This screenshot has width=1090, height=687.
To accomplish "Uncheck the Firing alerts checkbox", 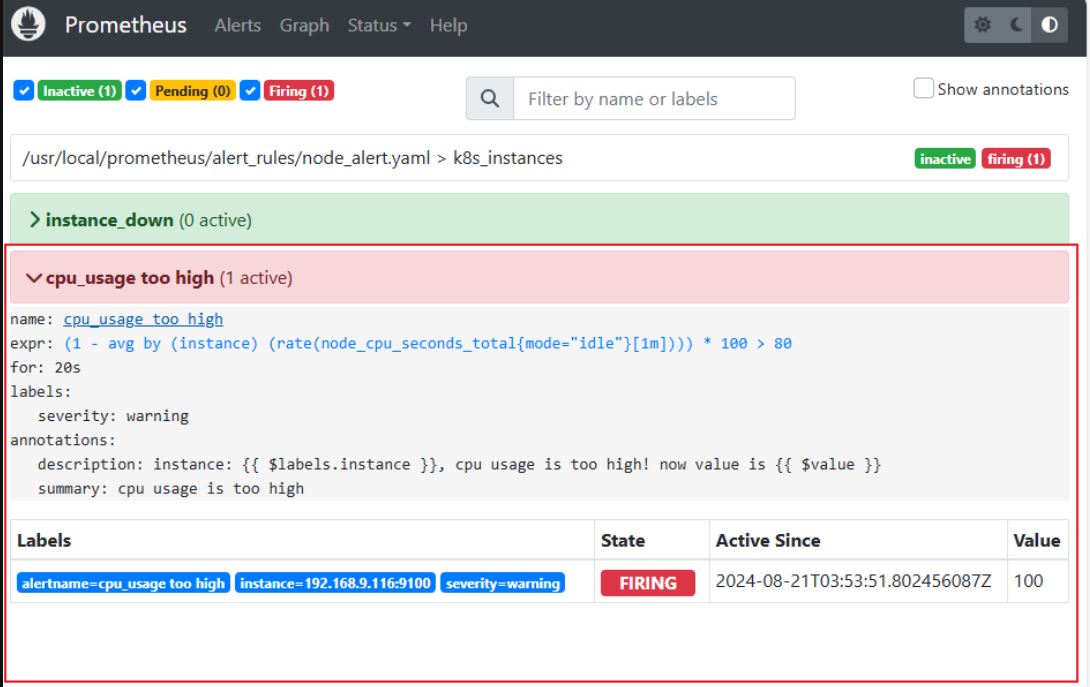I will pos(250,90).
